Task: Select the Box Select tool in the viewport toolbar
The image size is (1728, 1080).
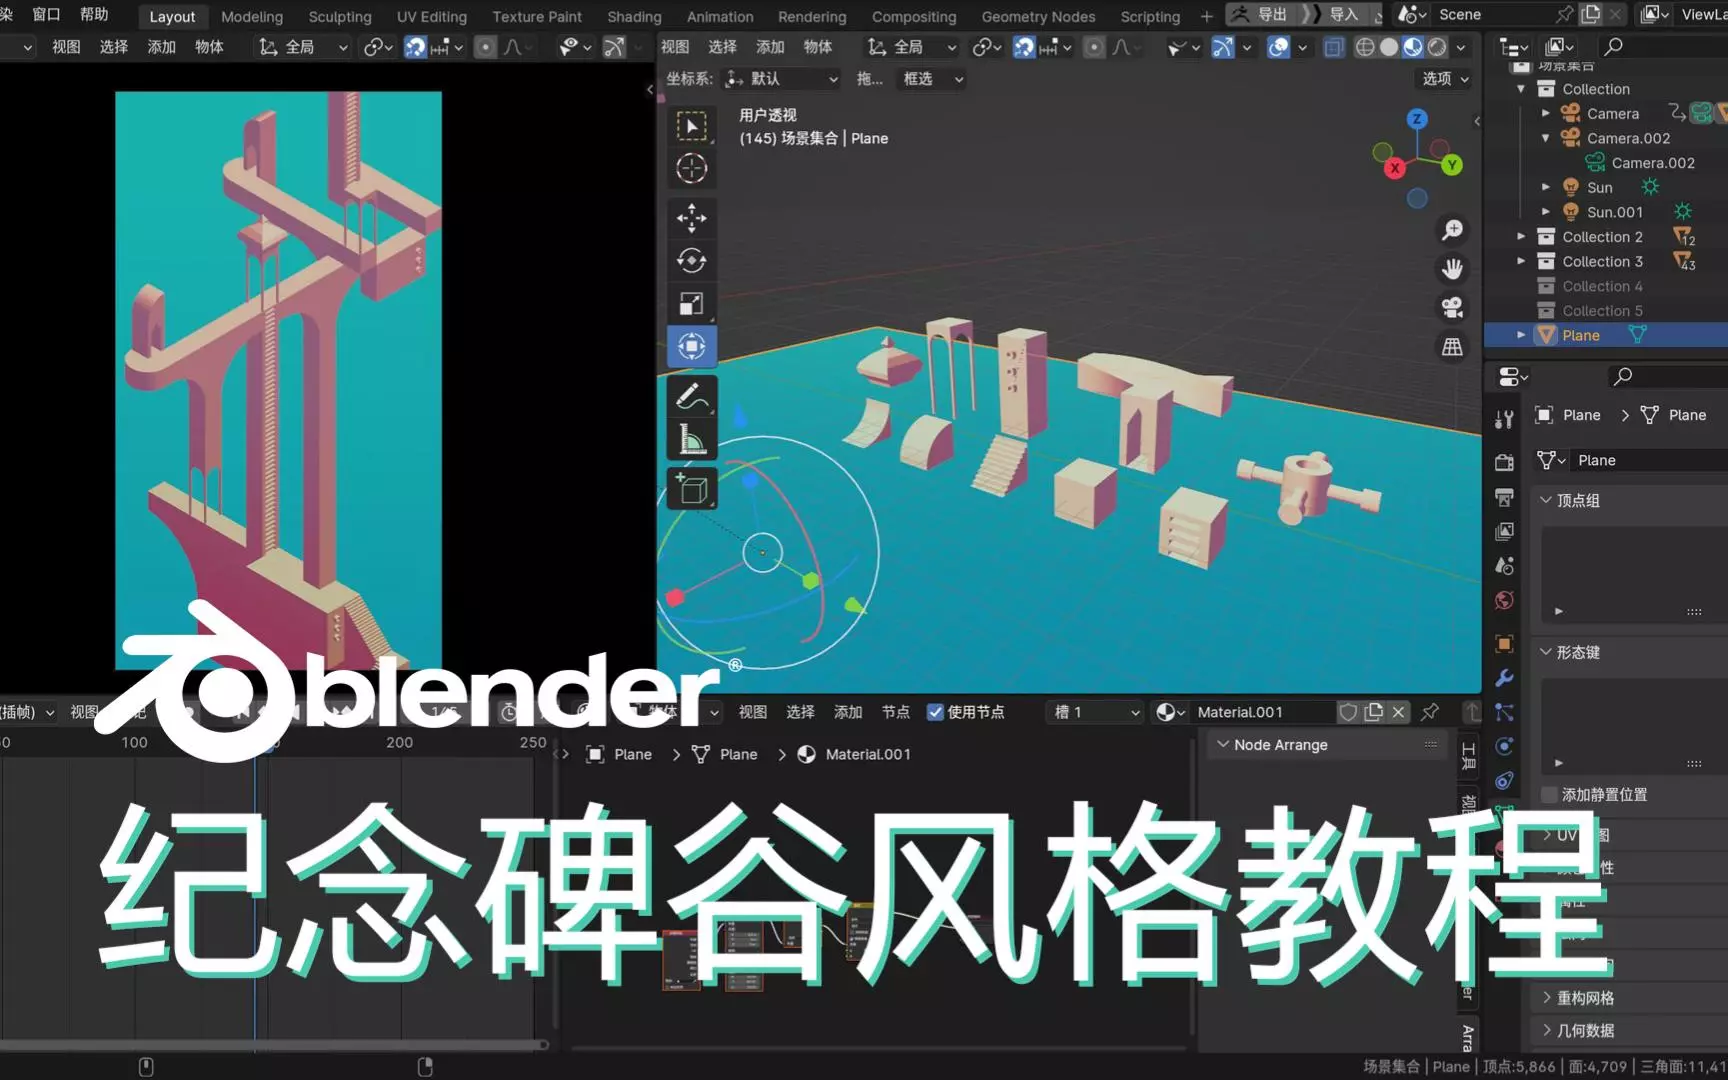Action: click(691, 126)
